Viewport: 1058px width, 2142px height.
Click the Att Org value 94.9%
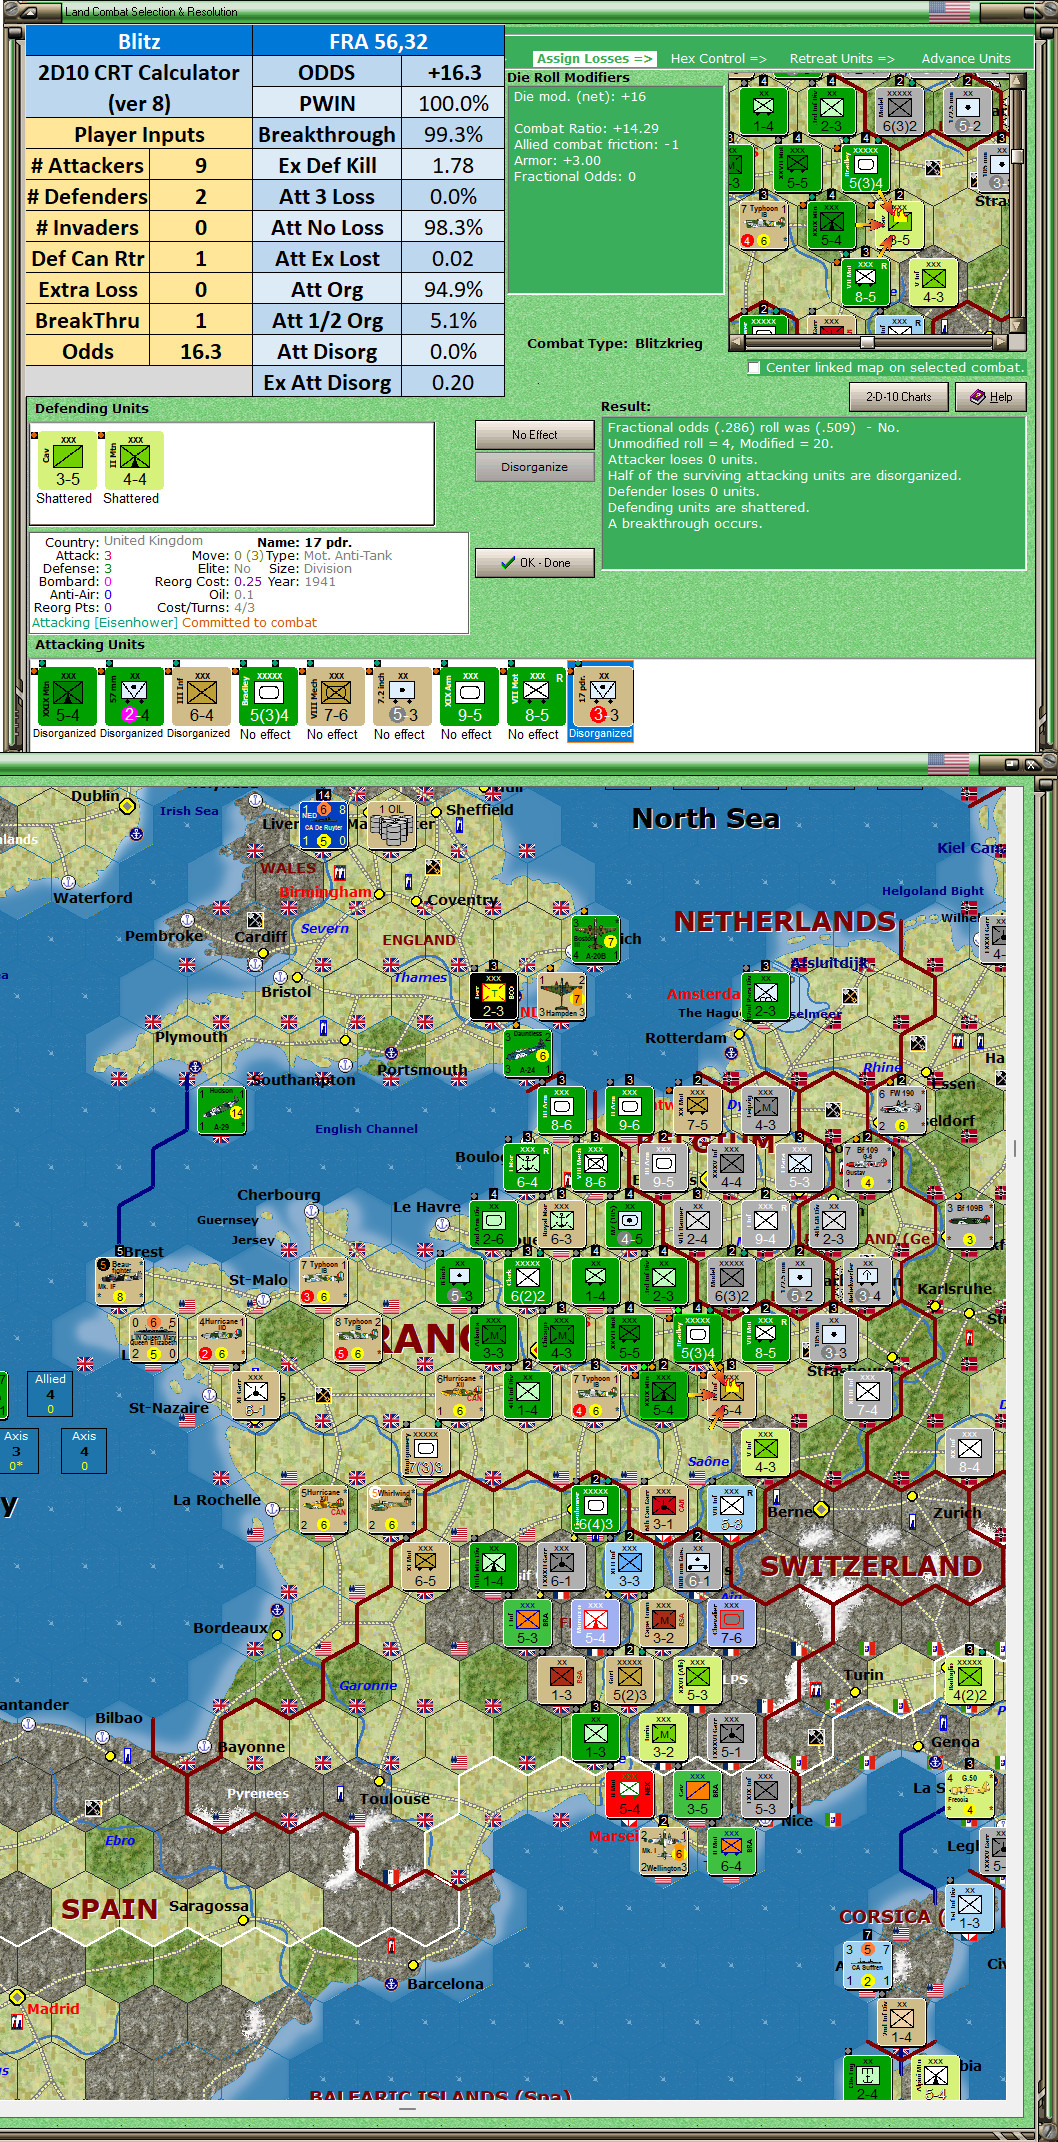point(453,289)
